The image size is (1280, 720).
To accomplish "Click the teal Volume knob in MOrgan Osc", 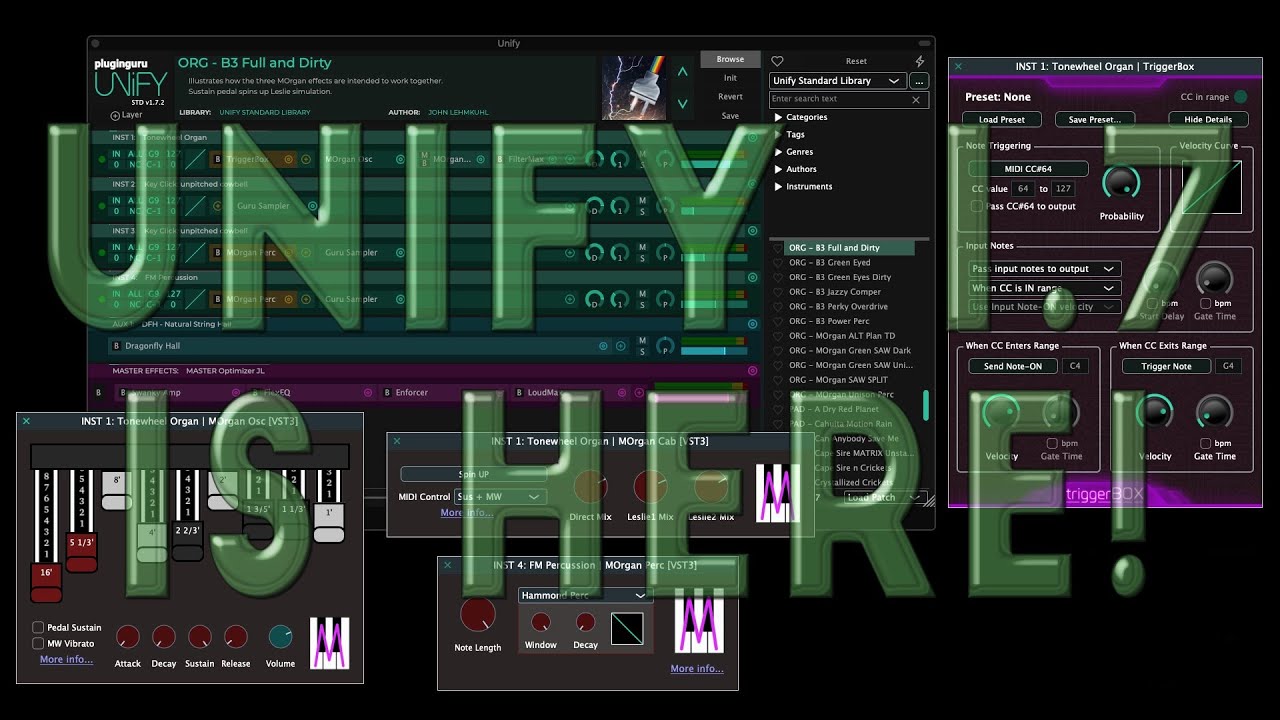I will (280, 637).
